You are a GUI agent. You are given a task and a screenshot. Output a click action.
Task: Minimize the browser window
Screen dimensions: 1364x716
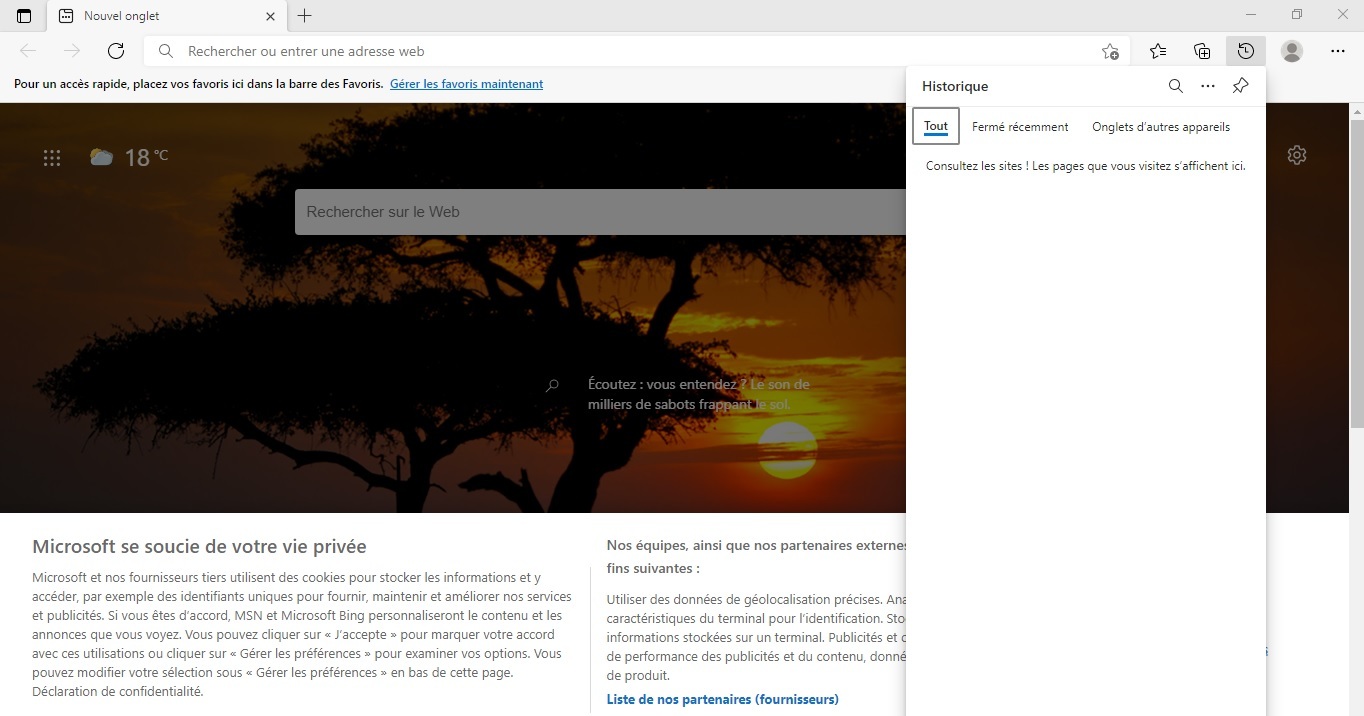(x=1251, y=15)
